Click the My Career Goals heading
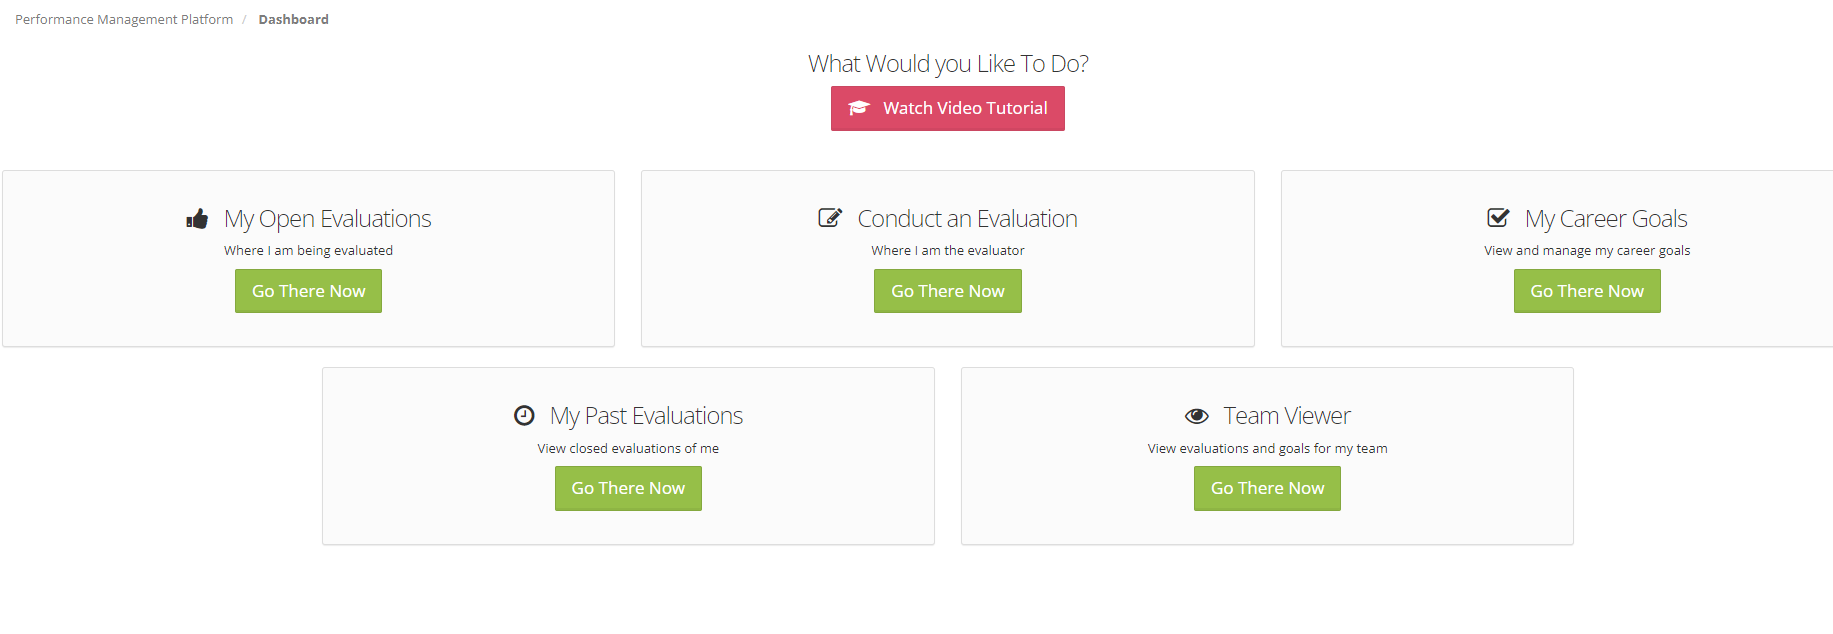This screenshot has height=634, width=1833. 1605,219
